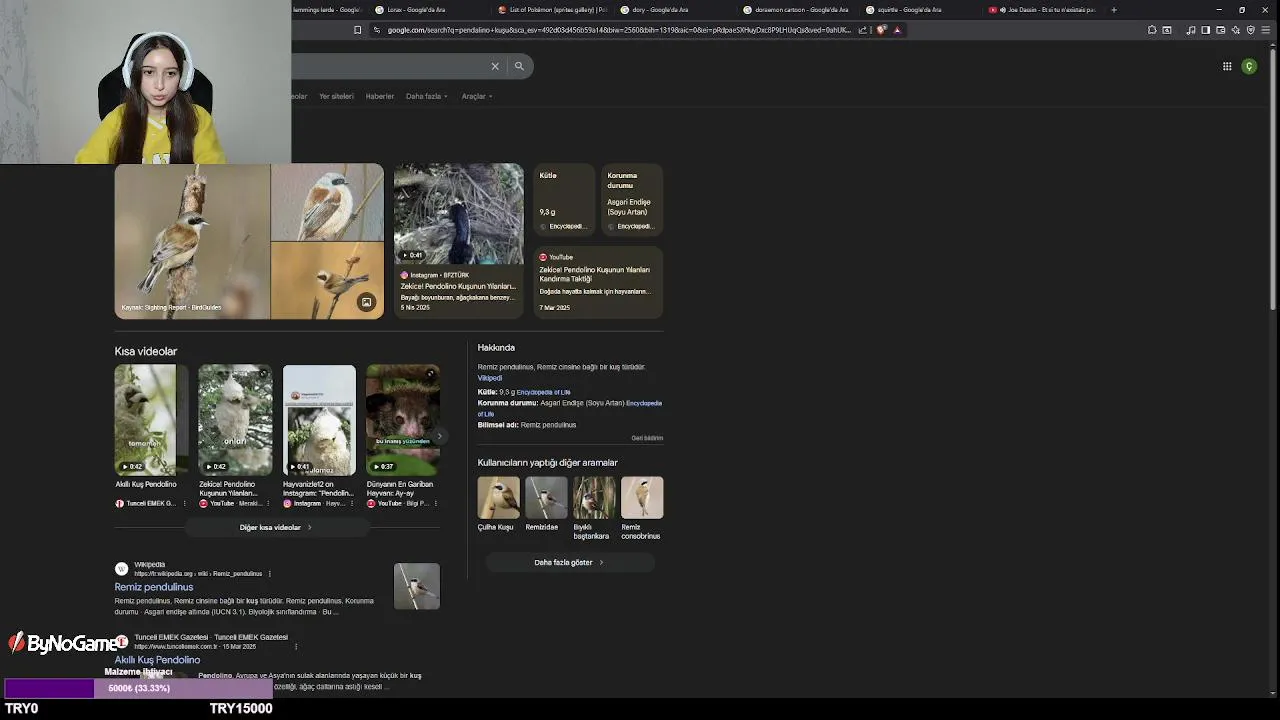Open a new browser tab
Viewport: 1280px width, 720px height.
click(1113, 10)
